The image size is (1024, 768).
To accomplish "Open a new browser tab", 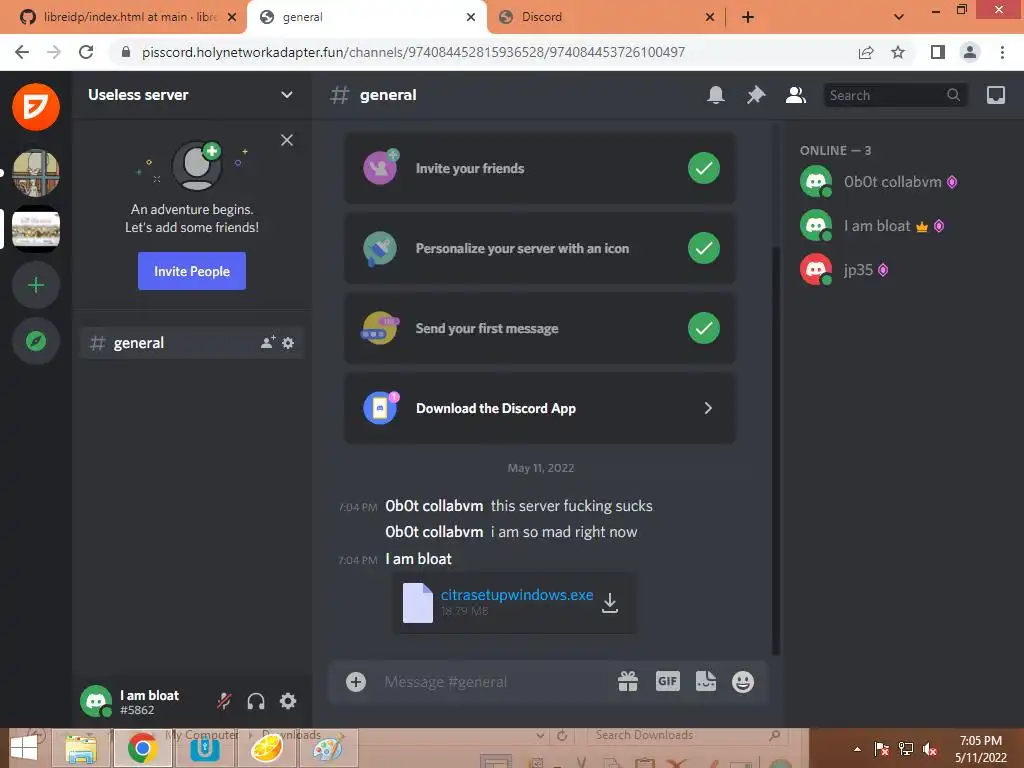I will 748,17.
